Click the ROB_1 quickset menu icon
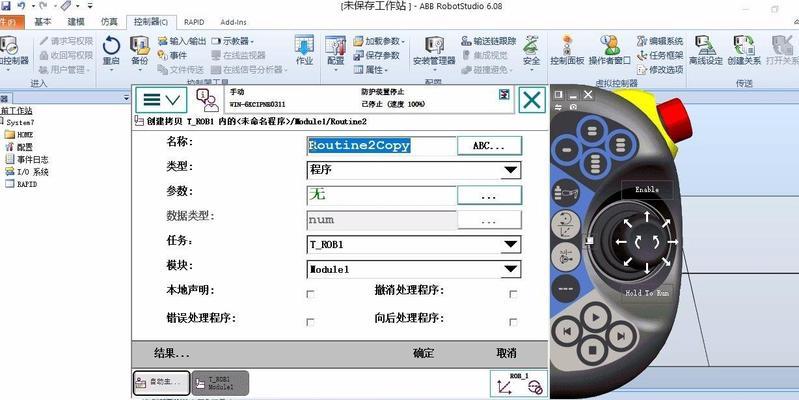Image resolution: width=799 pixels, height=400 pixels. point(519,384)
